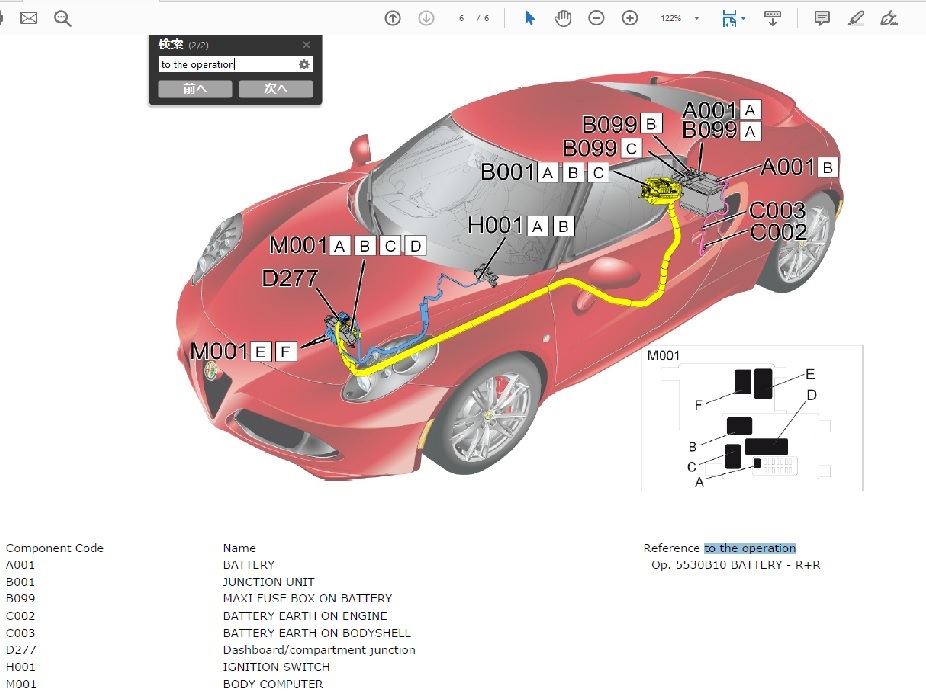This screenshot has height=692, width=926.
Task: Click the C002 label on diagram
Action: 778,232
